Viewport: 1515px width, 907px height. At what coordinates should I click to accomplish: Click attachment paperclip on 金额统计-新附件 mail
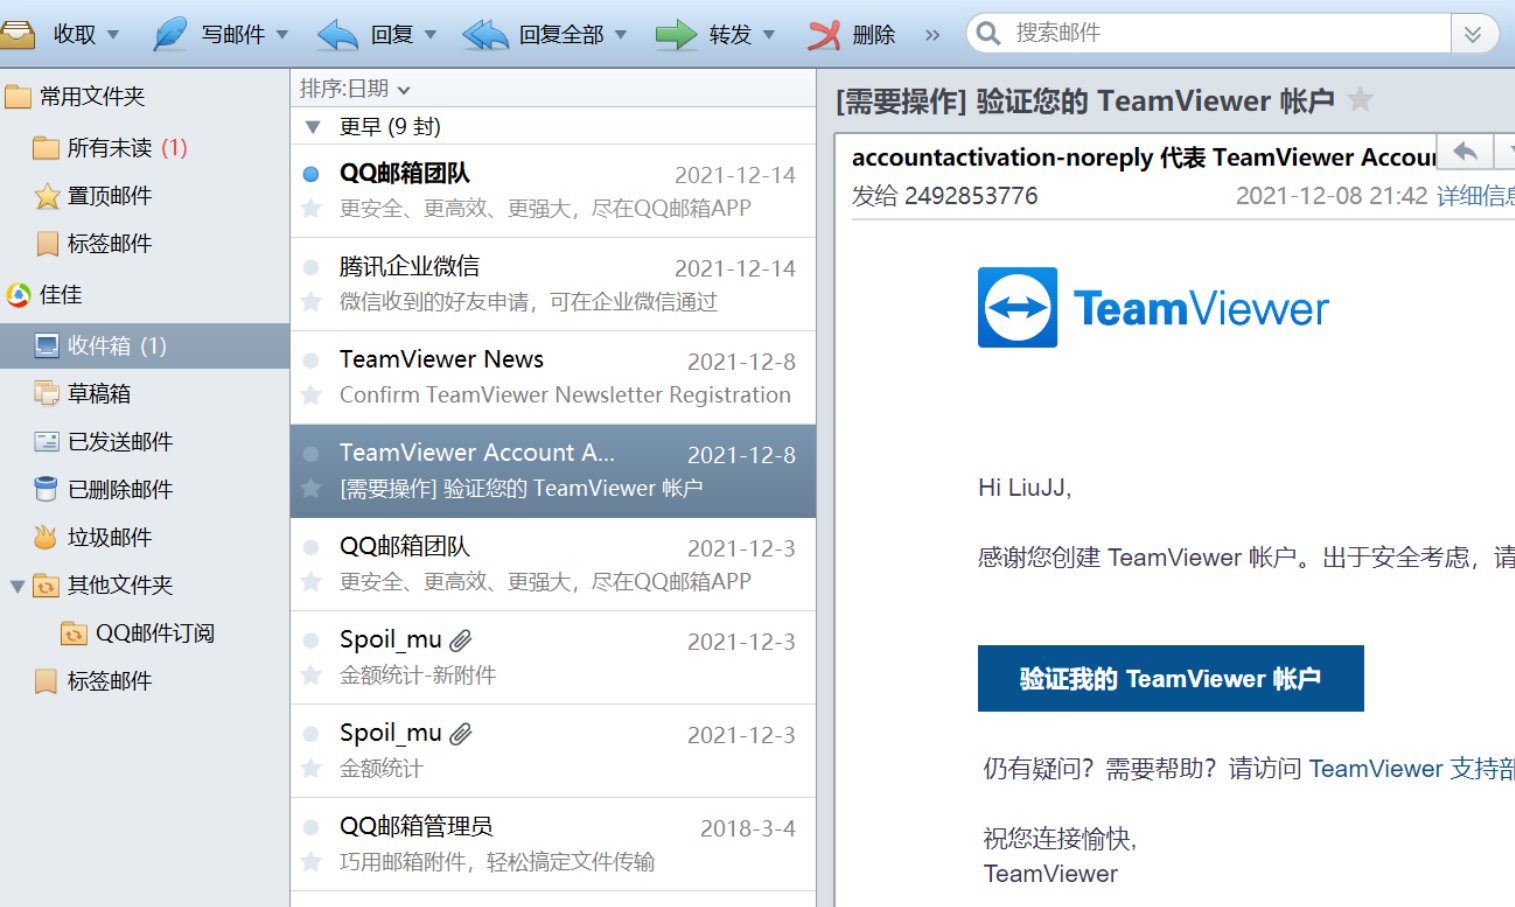(460, 640)
